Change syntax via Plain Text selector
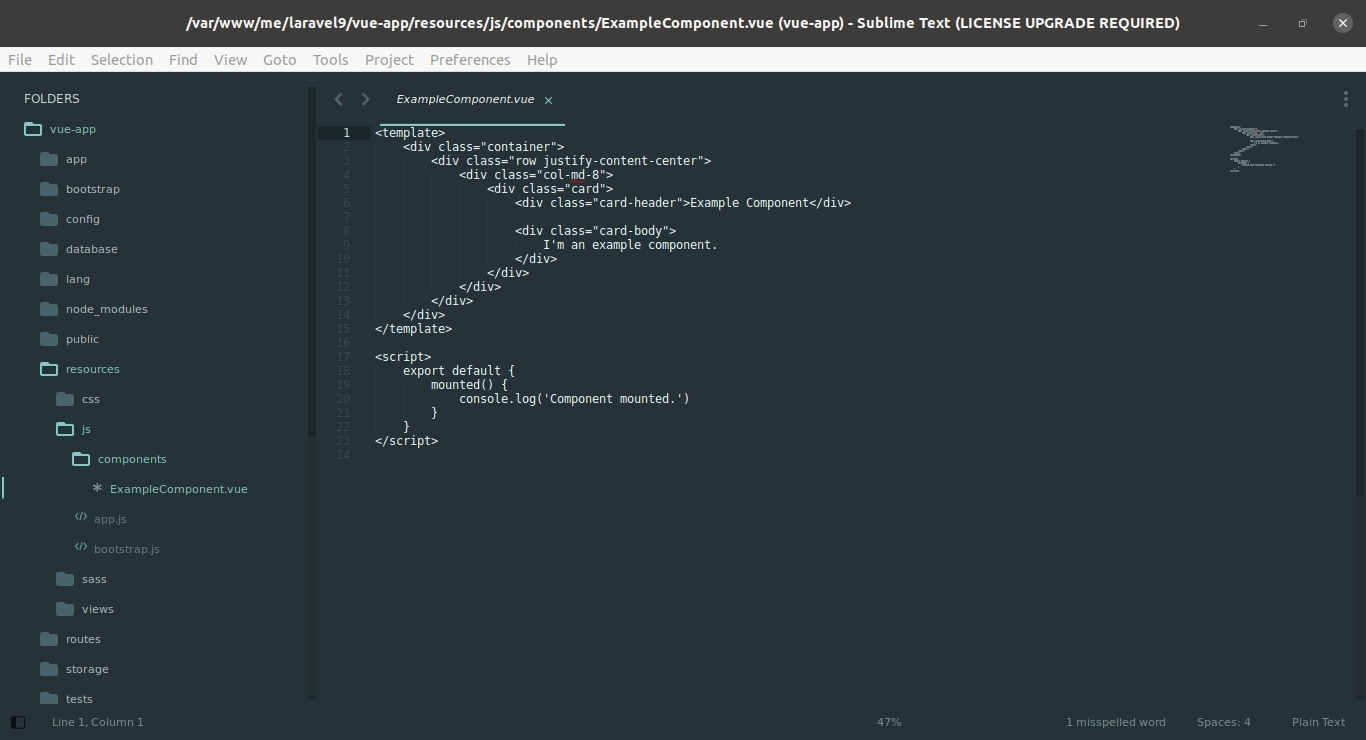Screen dimensions: 1366x740 click(1318, 722)
